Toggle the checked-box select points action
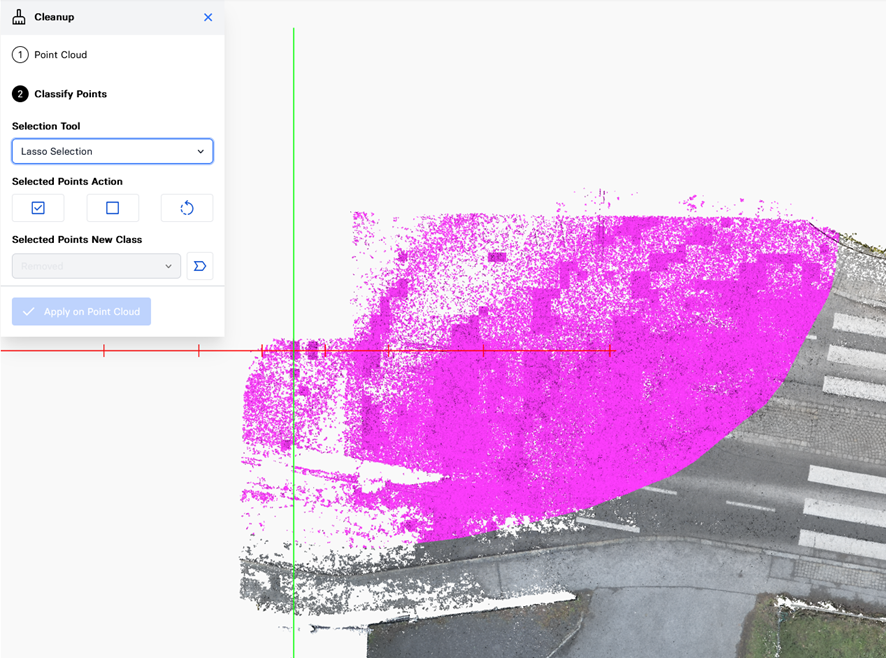The height and width of the screenshot is (658, 886). click(x=38, y=208)
